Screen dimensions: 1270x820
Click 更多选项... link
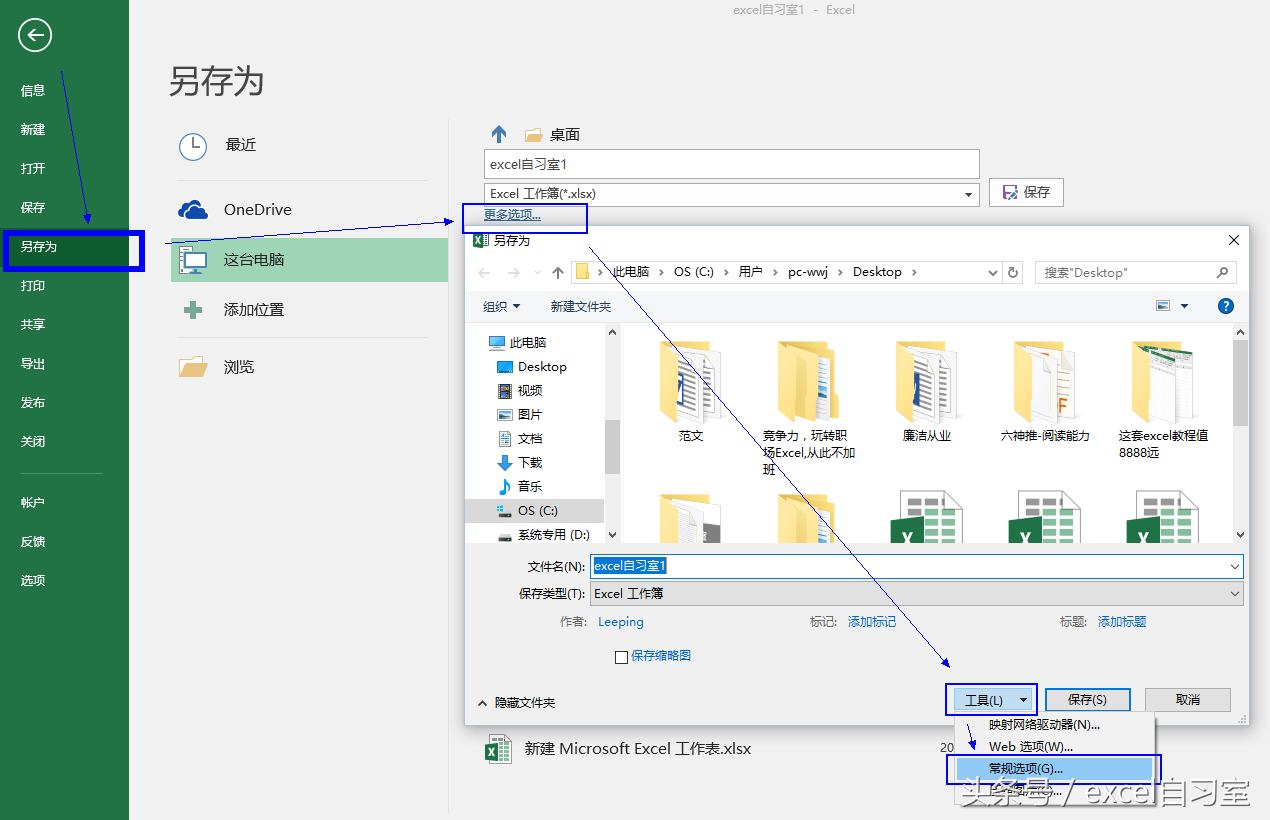[512, 215]
